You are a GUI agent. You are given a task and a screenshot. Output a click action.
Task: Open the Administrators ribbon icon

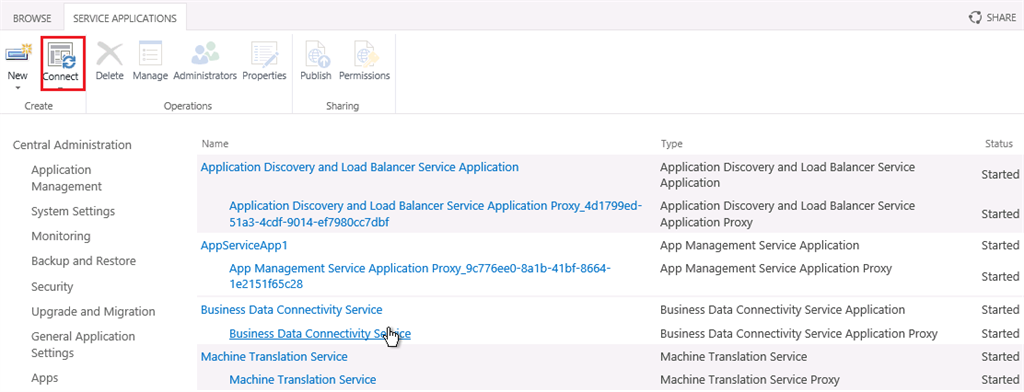(205, 54)
